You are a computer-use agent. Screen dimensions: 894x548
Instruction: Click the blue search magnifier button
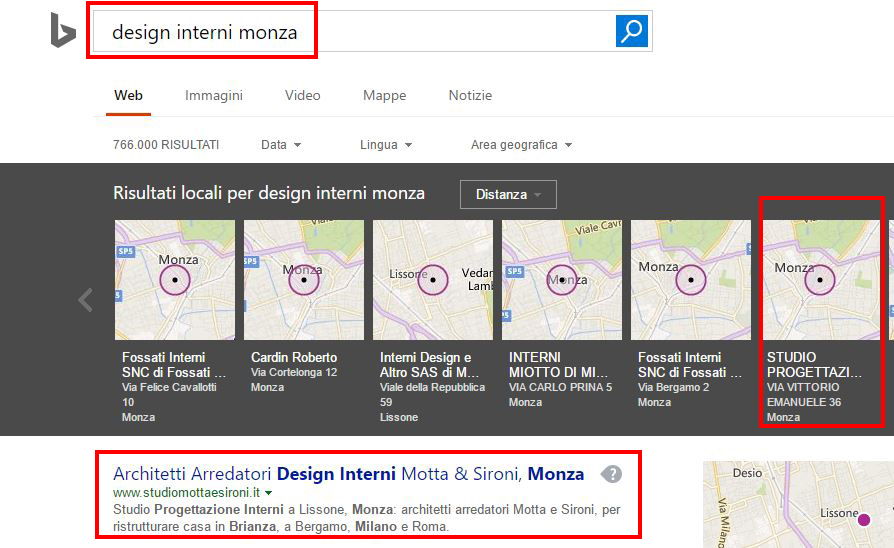[x=632, y=31]
